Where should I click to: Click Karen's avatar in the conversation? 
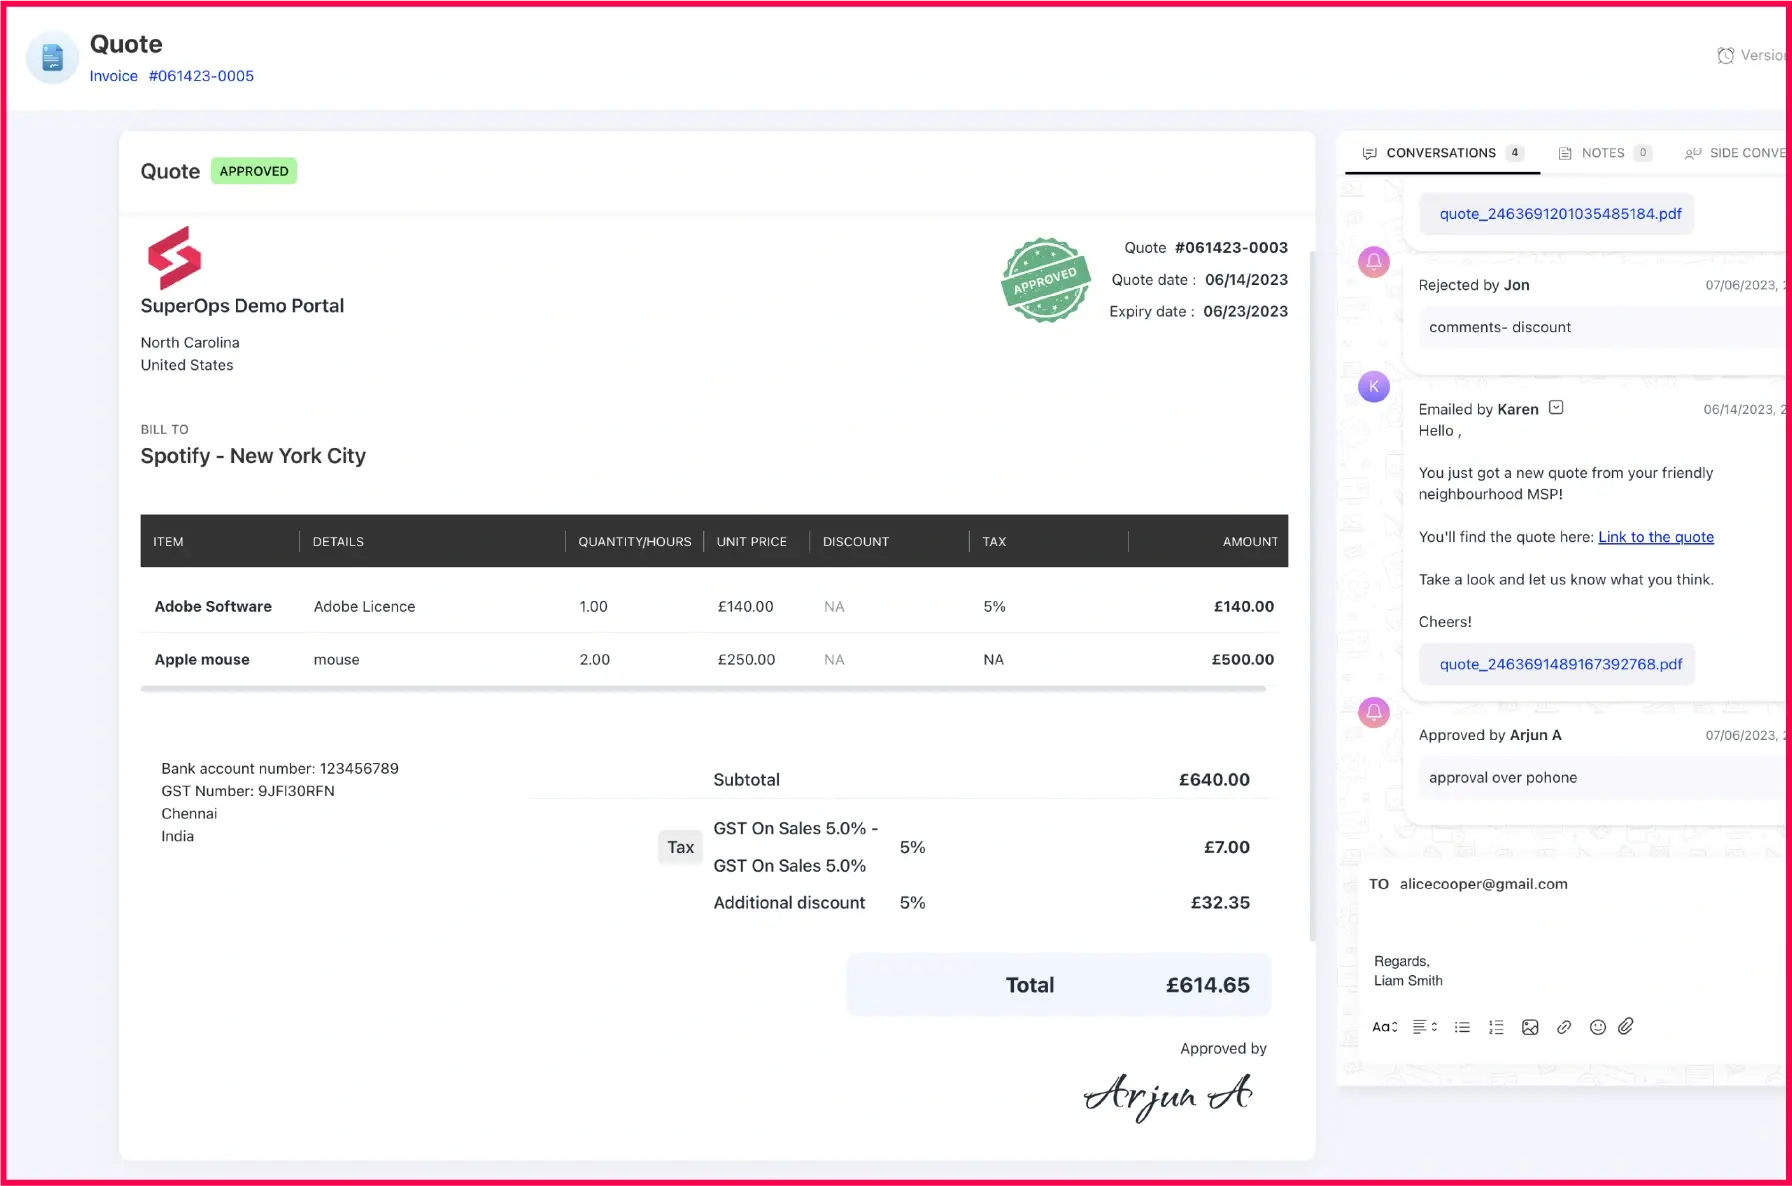[x=1373, y=387]
